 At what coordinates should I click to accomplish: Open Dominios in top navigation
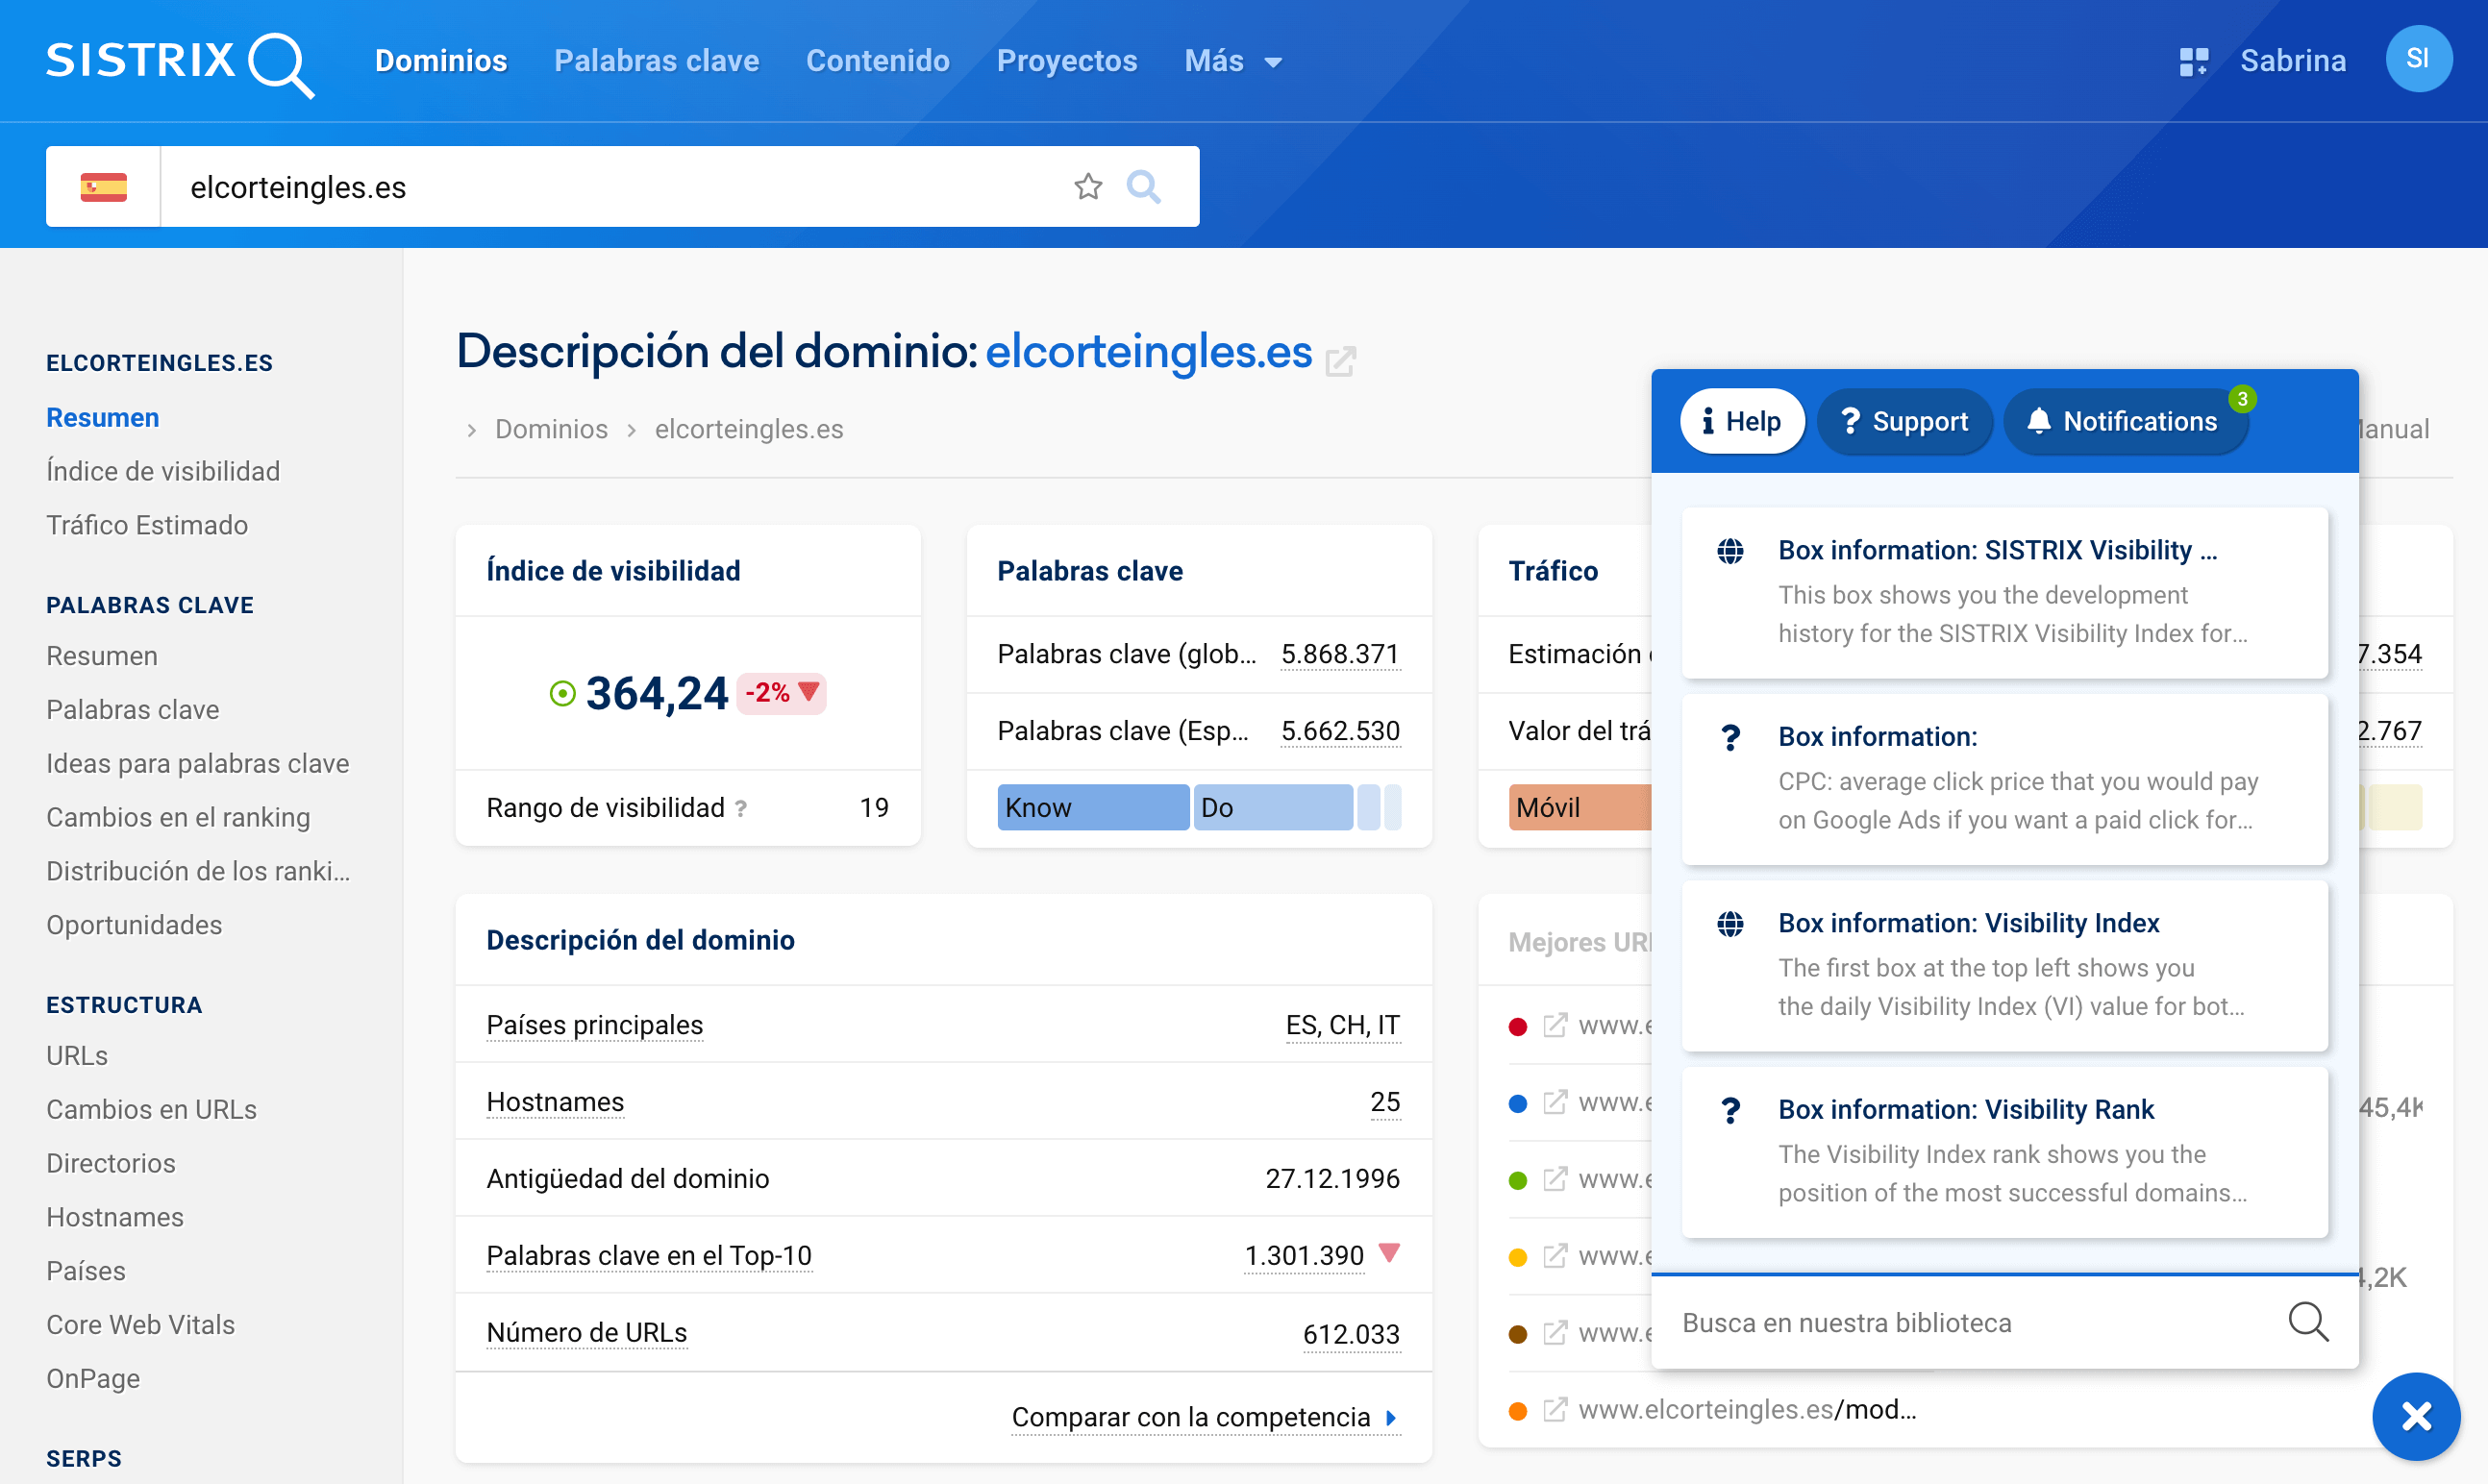[x=441, y=61]
